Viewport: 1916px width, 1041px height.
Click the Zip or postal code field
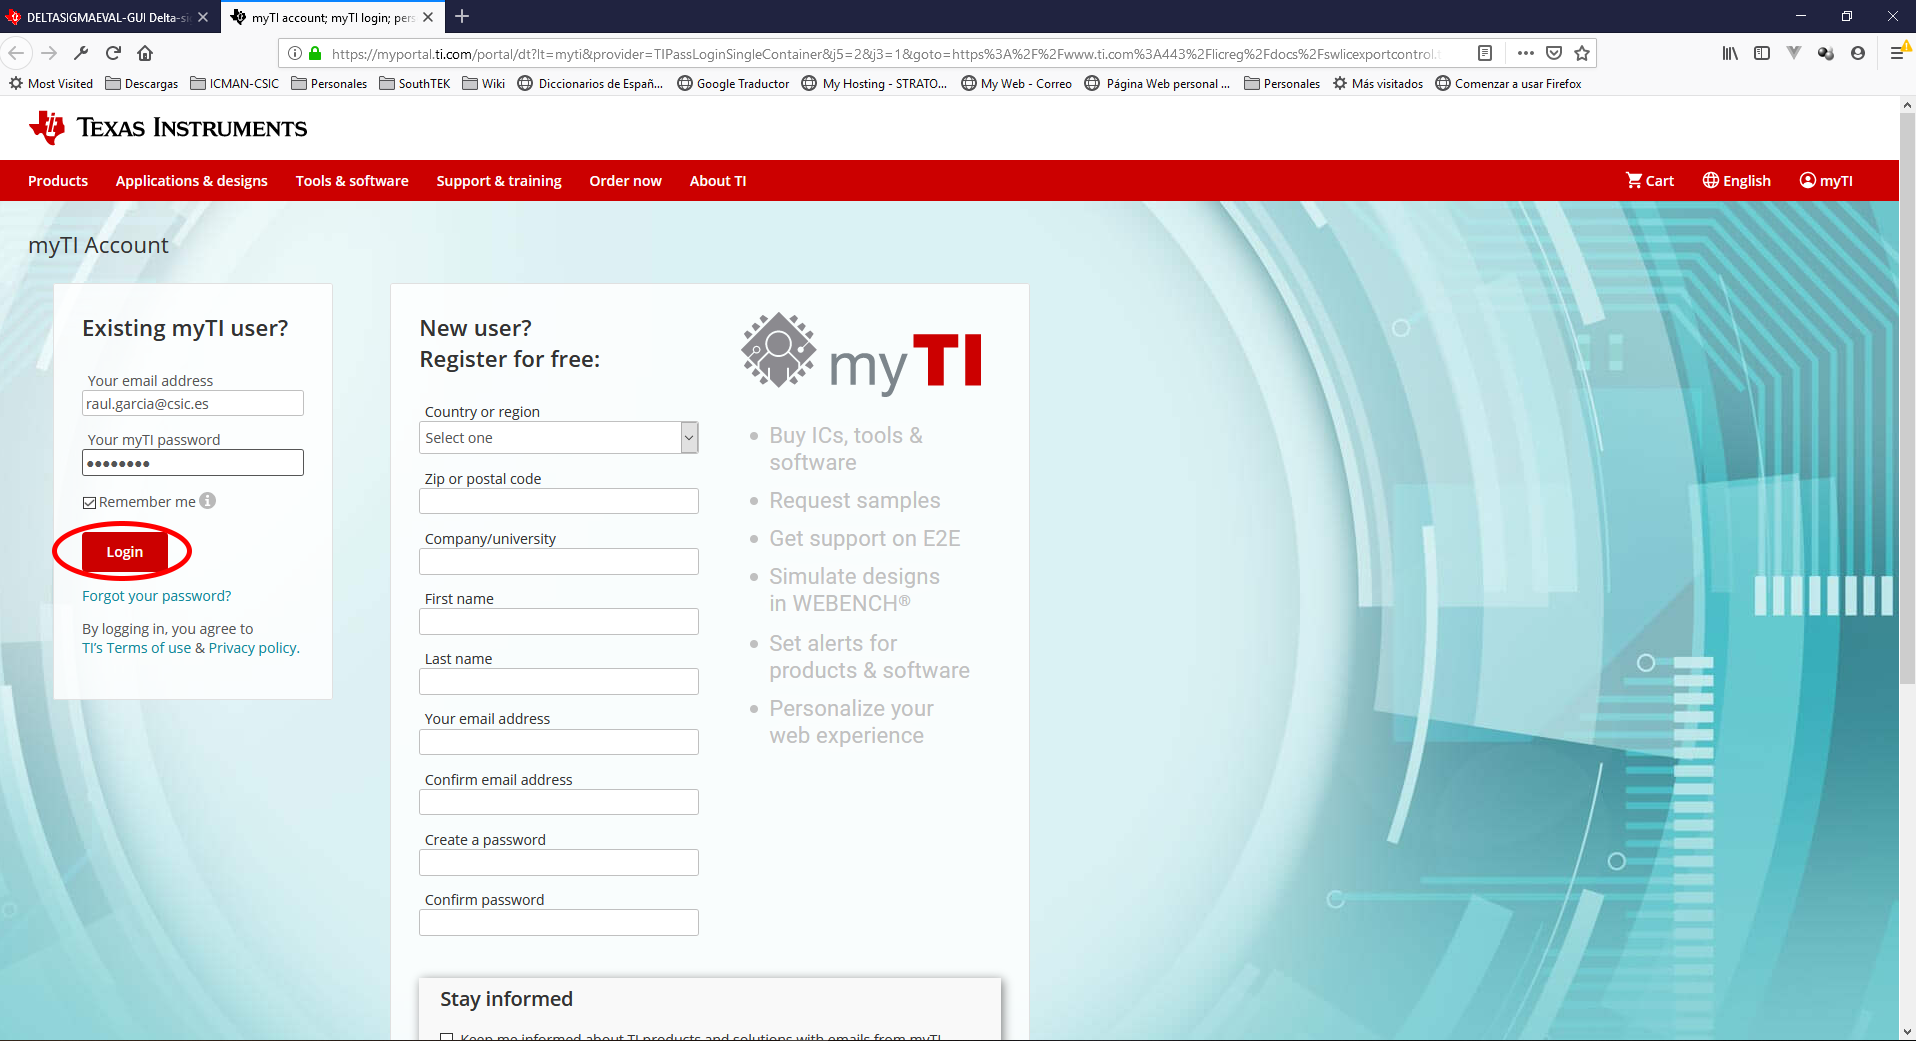point(559,501)
